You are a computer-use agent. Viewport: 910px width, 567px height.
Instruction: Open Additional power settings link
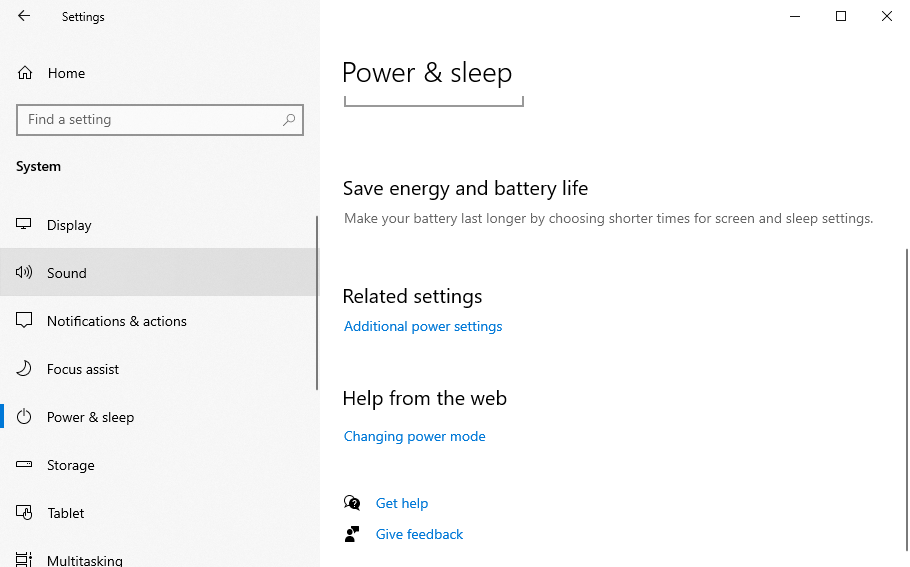(x=423, y=326)
